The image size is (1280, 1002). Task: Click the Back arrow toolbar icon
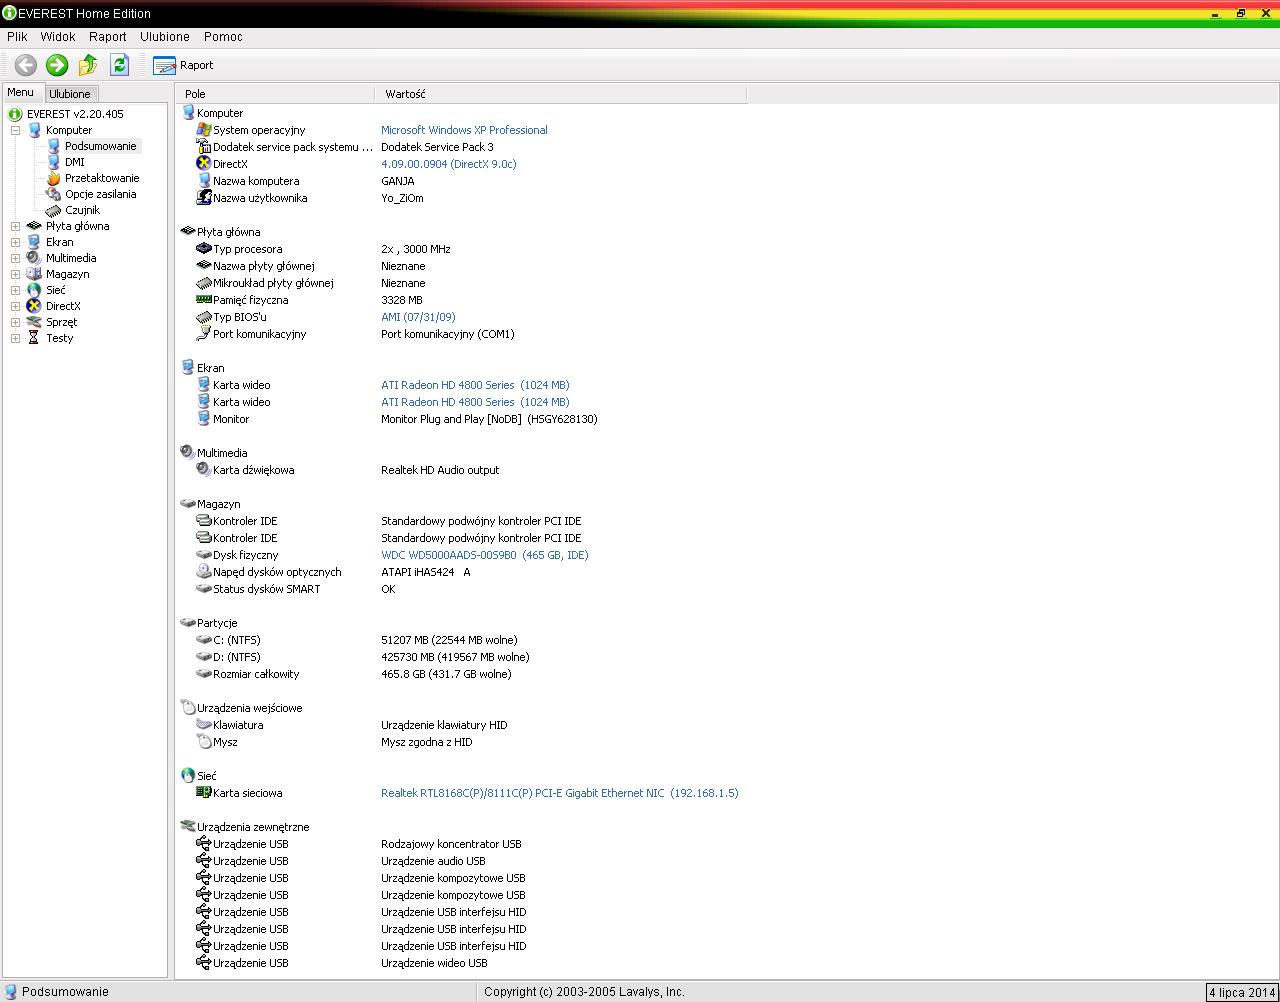(x=26, y=65)
